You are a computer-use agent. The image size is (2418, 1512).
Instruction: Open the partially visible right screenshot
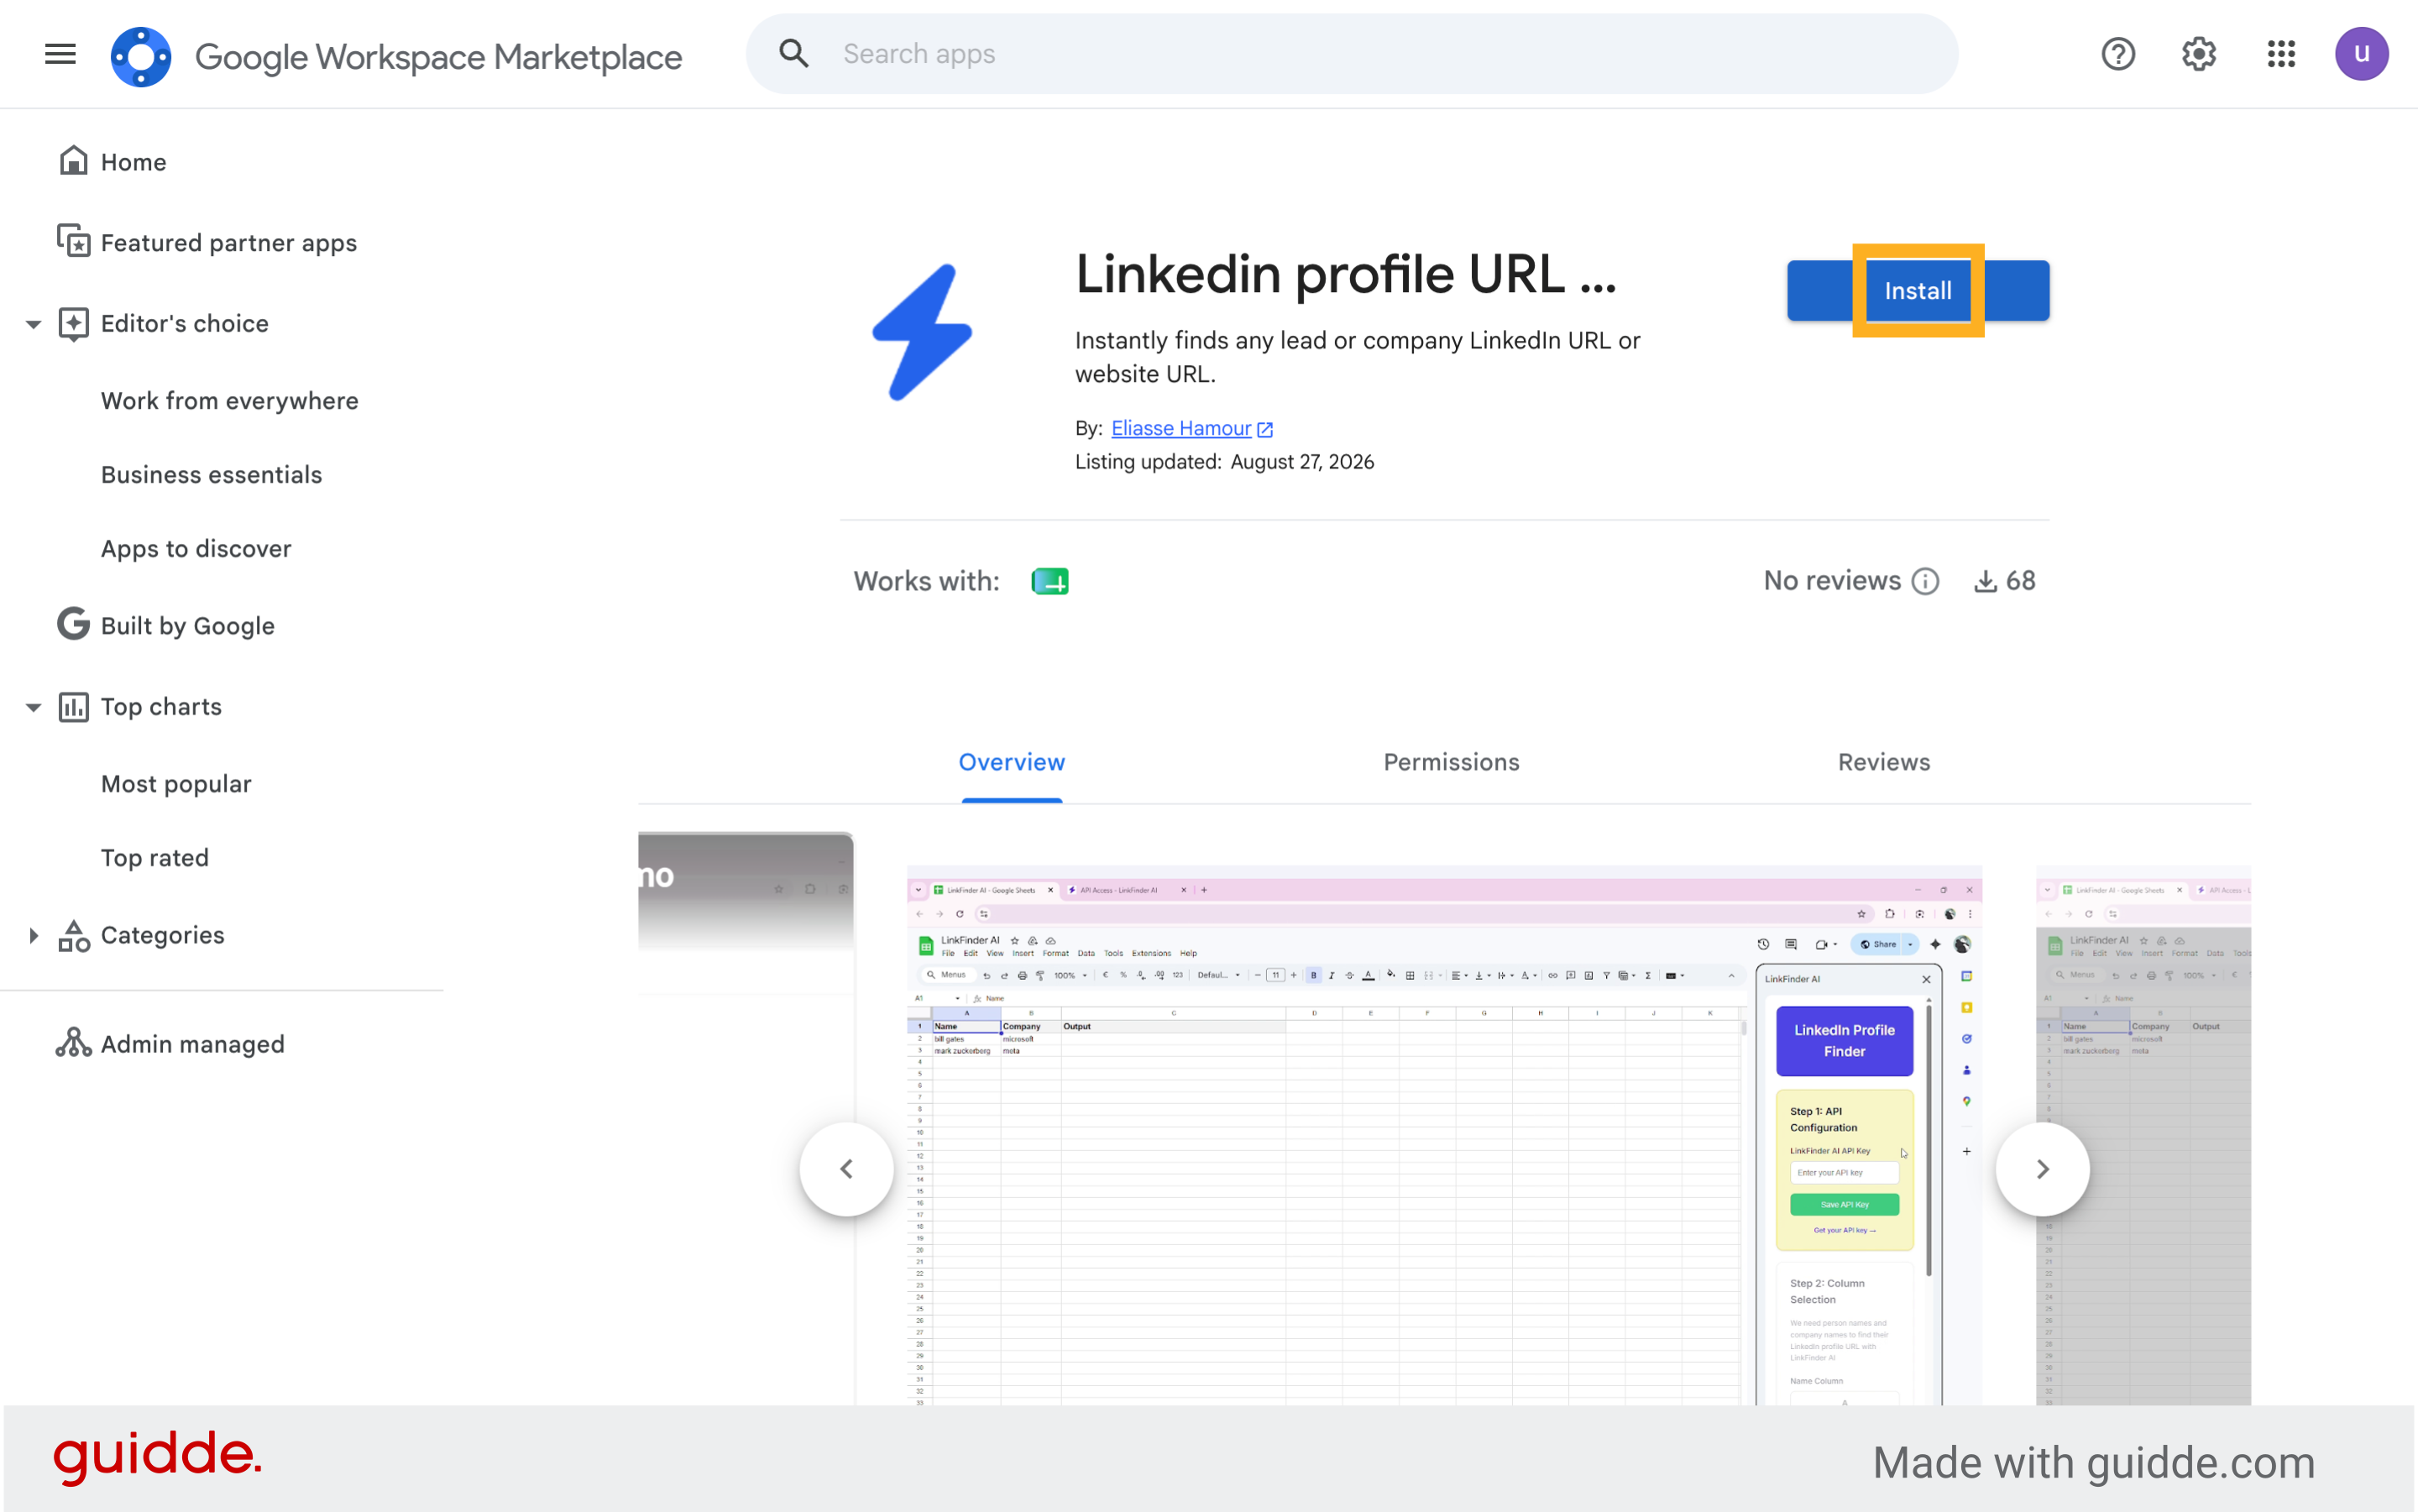click(x=2143, y=1135)
